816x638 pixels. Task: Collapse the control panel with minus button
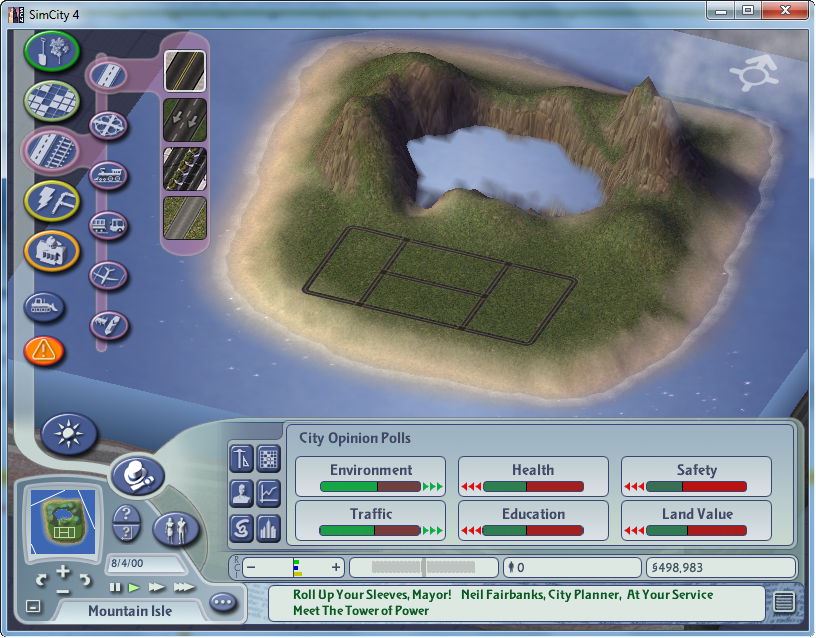[x=33, y=606]
